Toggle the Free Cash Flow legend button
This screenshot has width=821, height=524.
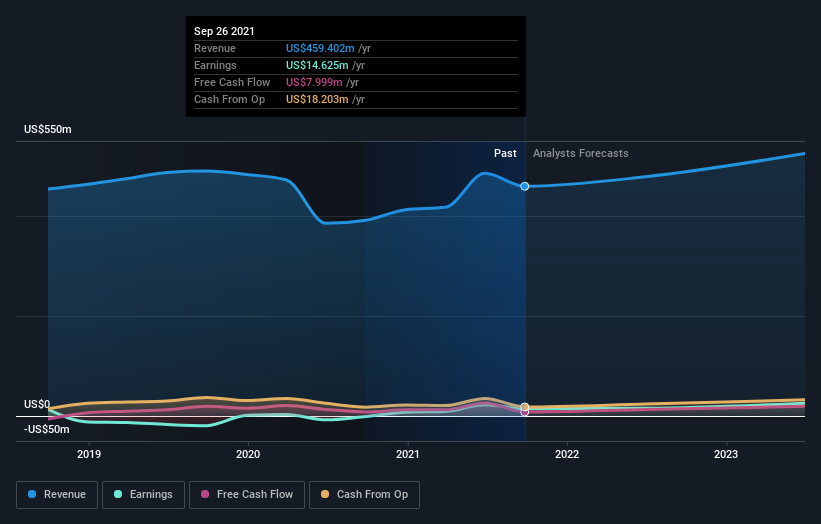(x=247, y=495)
